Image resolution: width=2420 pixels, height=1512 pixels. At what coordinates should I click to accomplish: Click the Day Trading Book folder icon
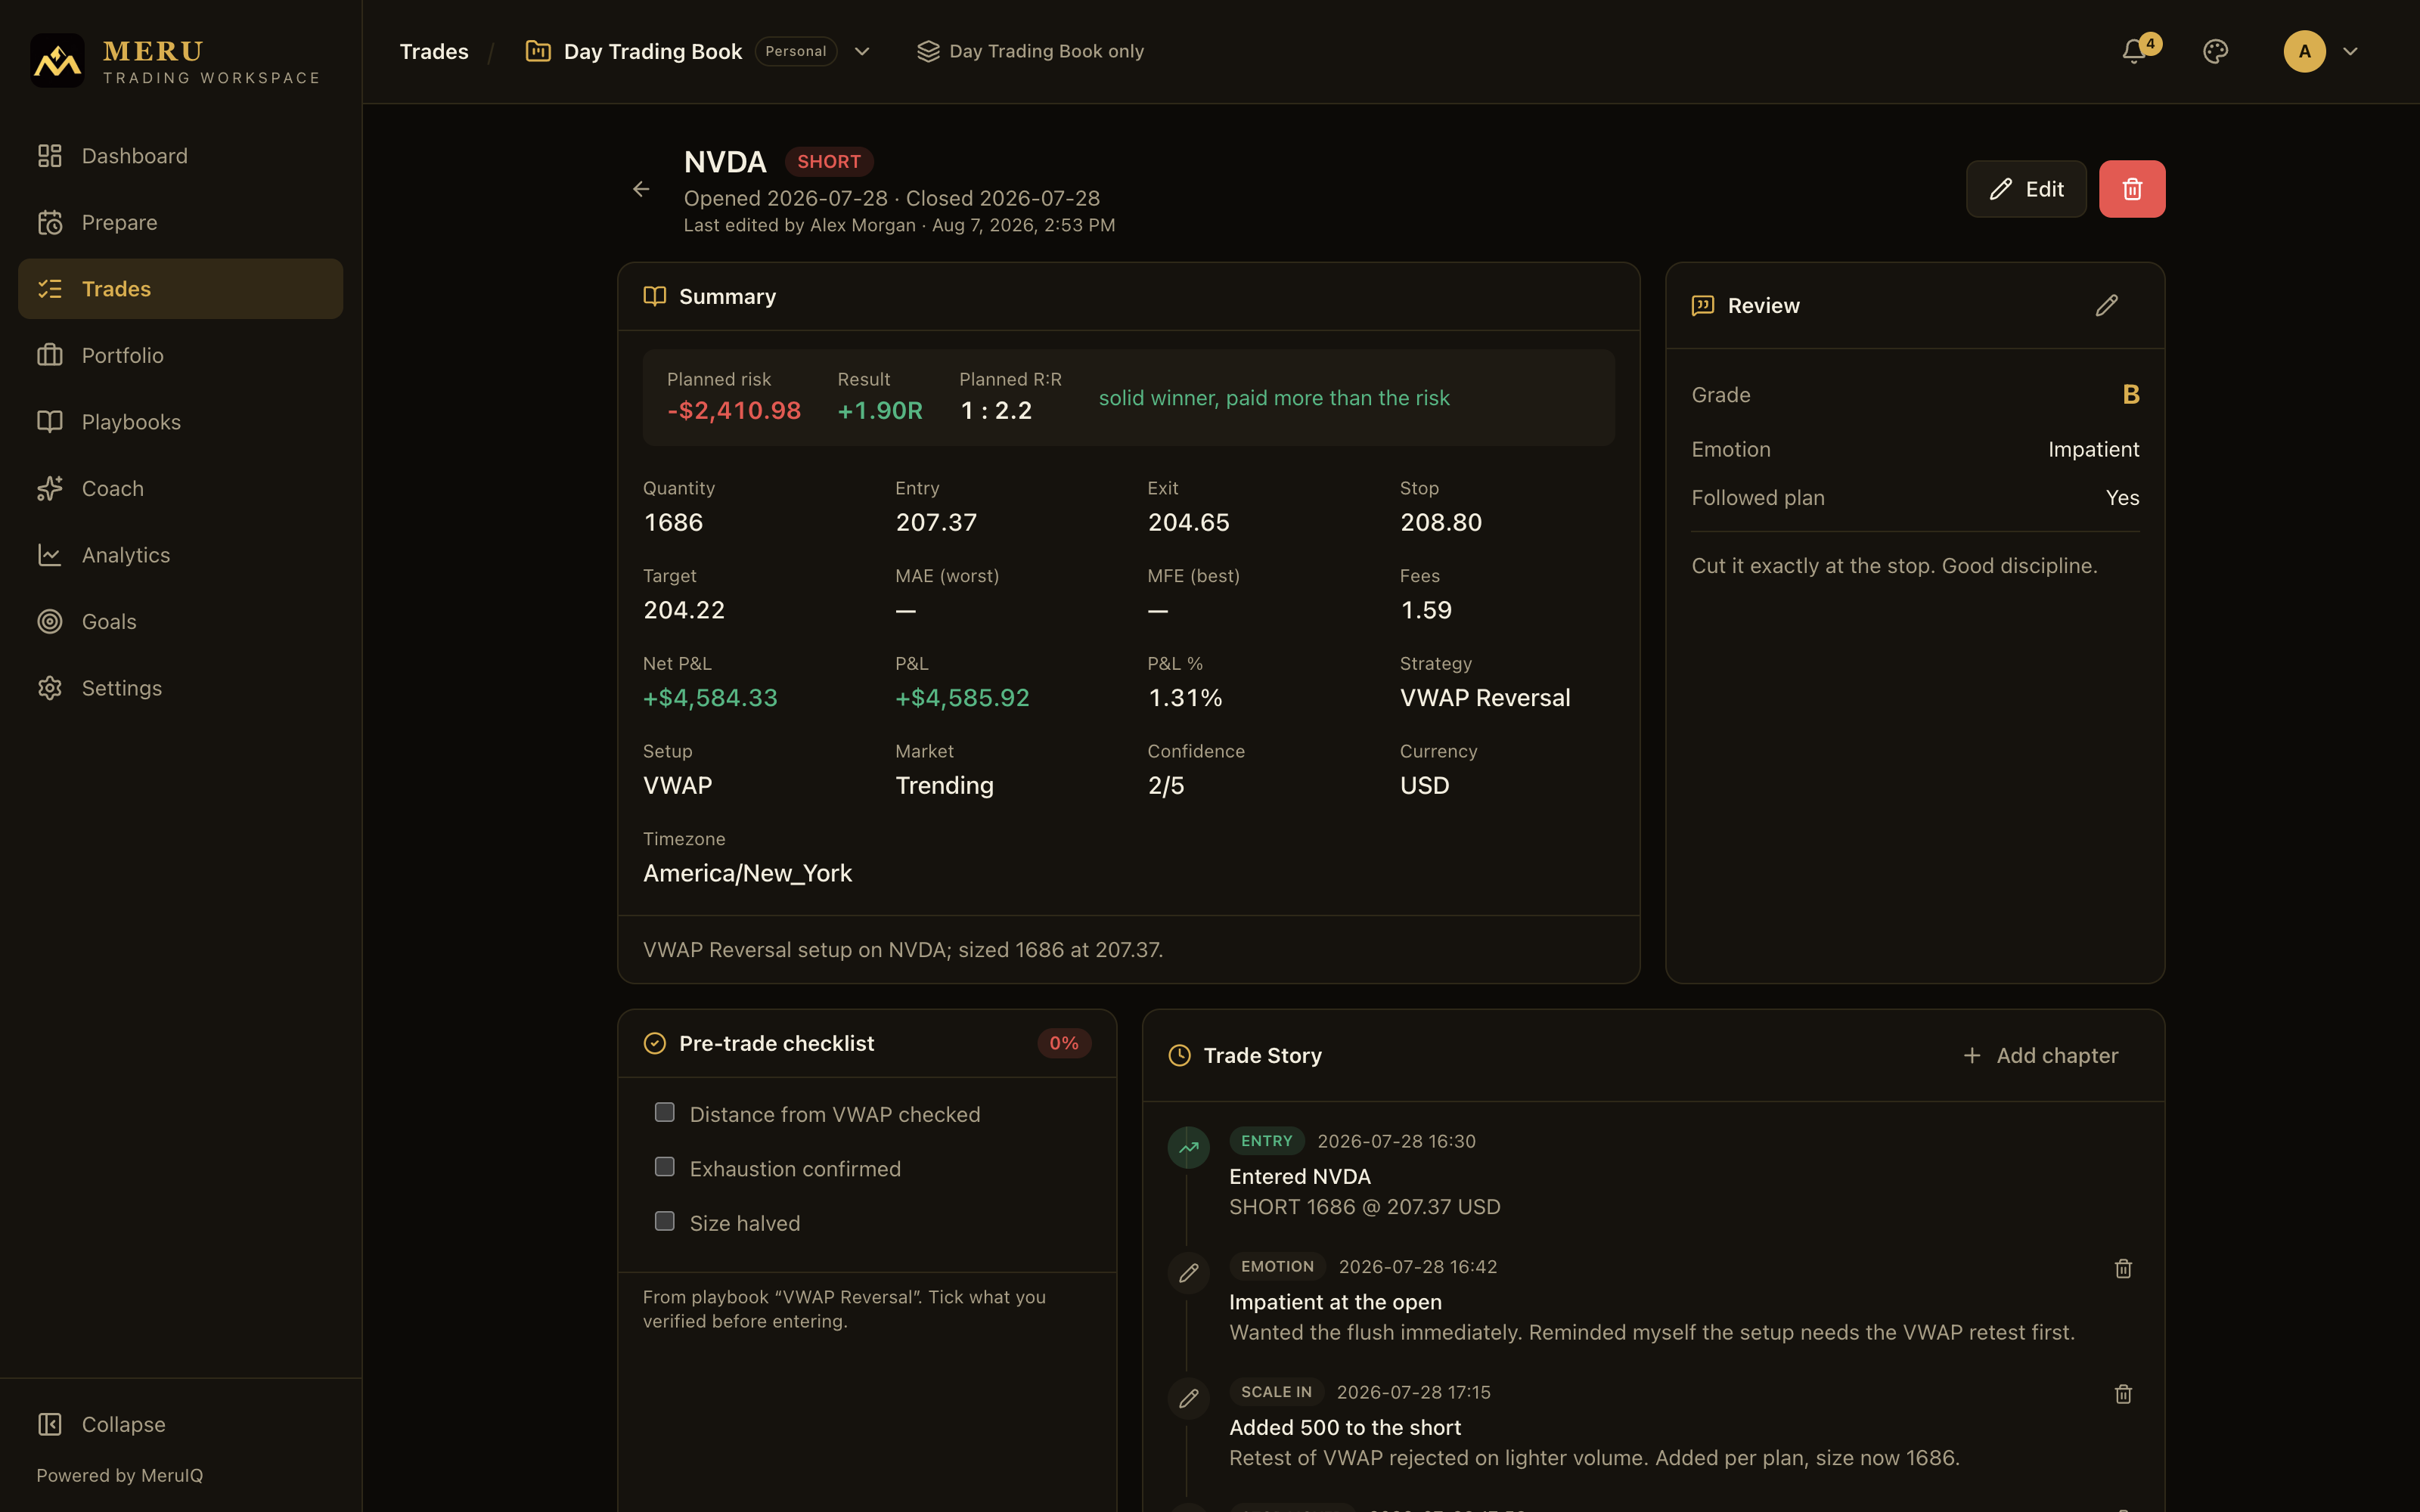538,51
